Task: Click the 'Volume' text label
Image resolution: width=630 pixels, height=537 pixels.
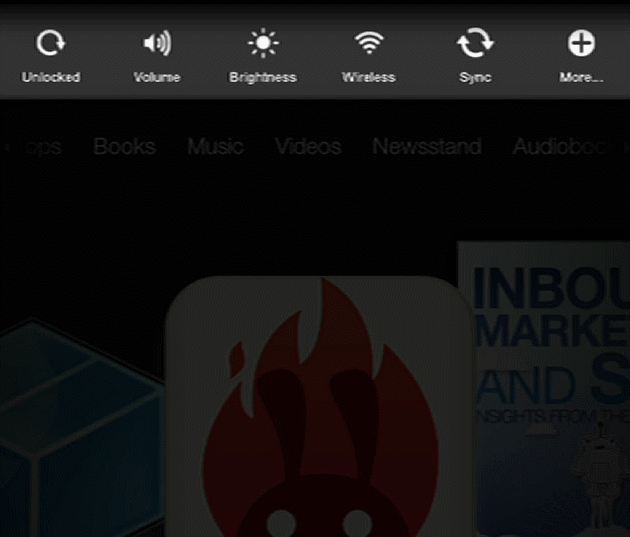Action: [157, 77]
